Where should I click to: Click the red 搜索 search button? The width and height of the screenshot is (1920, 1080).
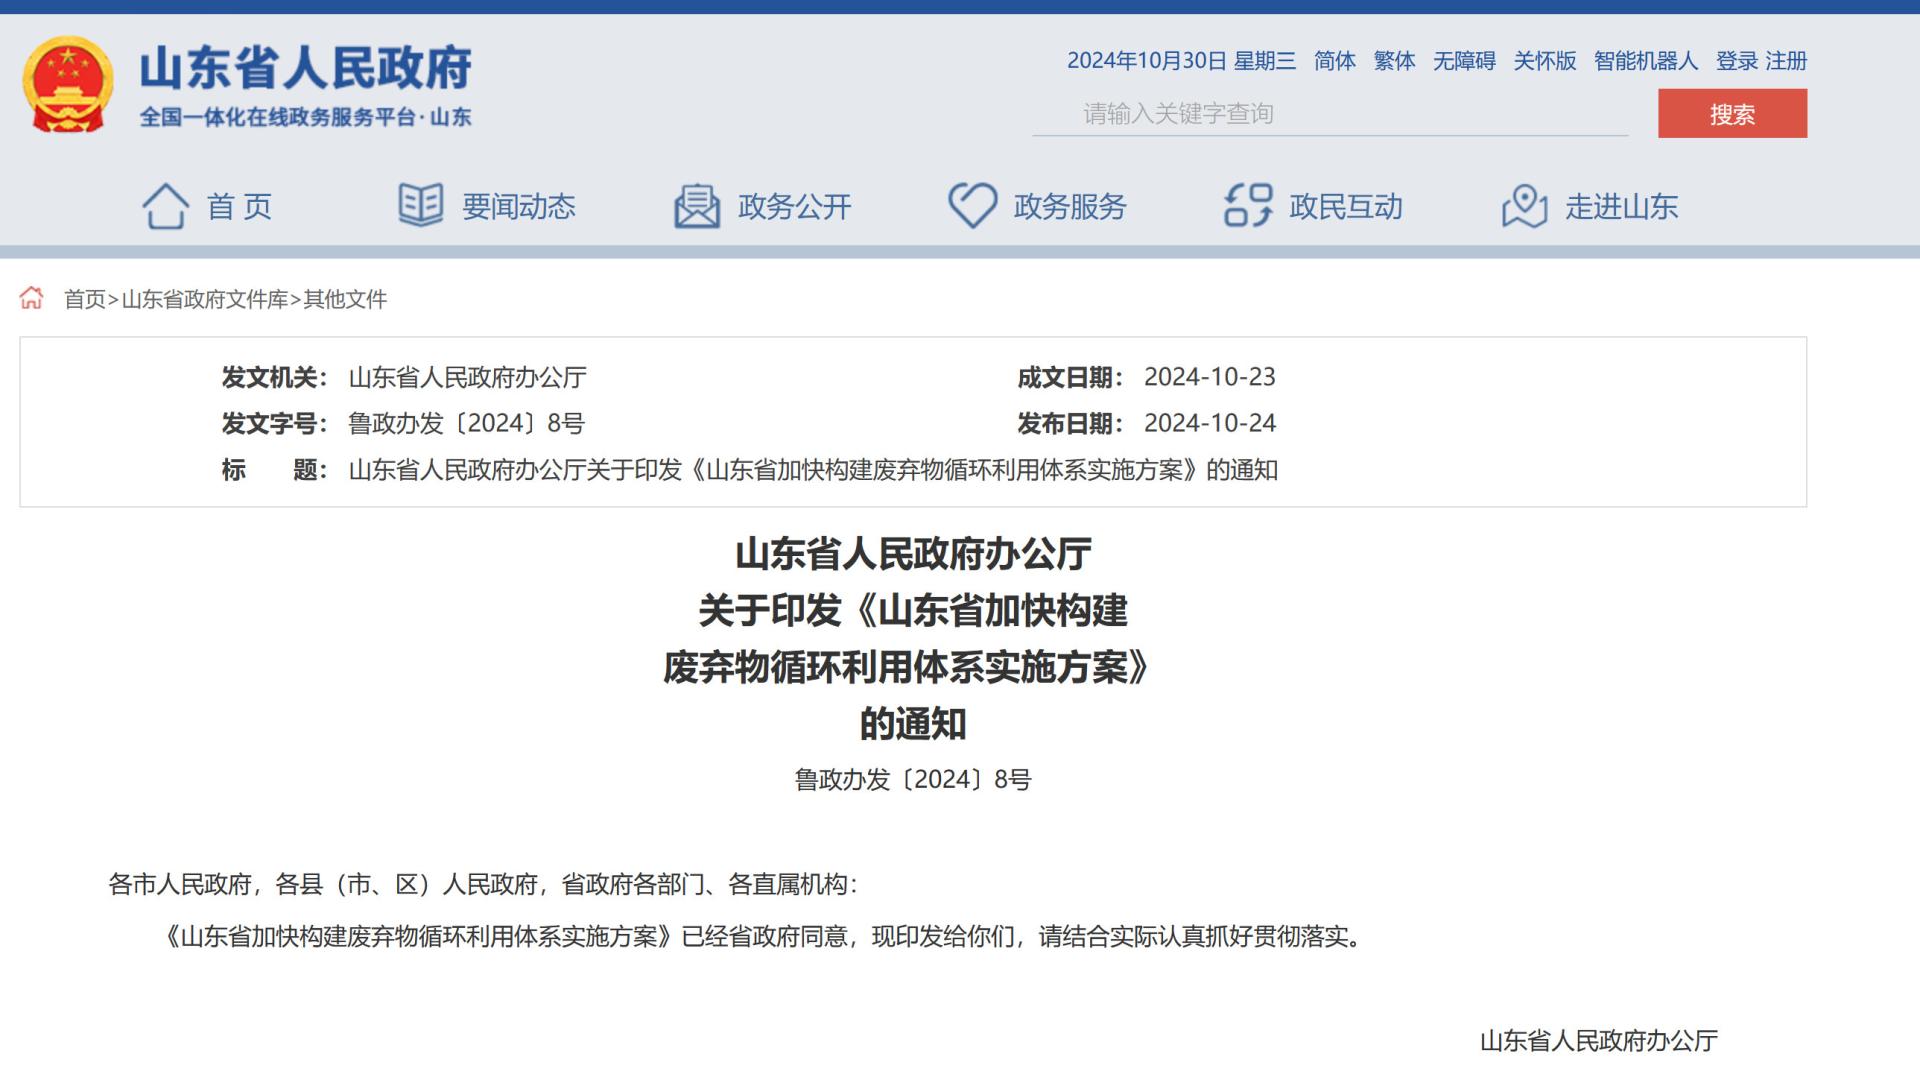(x=1732, y=113)
